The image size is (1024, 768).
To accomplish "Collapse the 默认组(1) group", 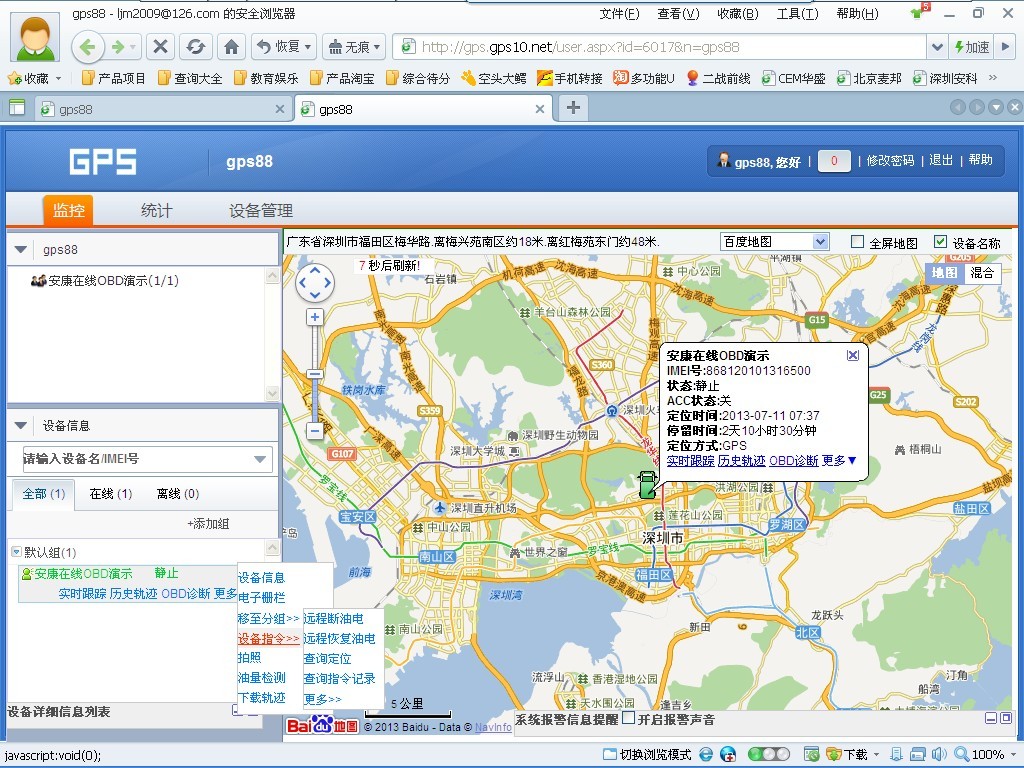I will pos(16,552).
